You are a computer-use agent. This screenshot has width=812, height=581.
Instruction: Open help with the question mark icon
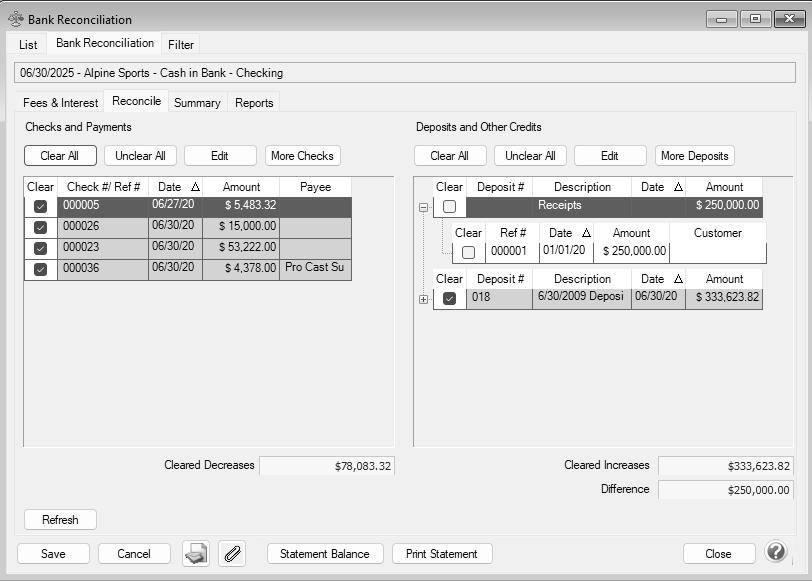click(x=775, y=552)
